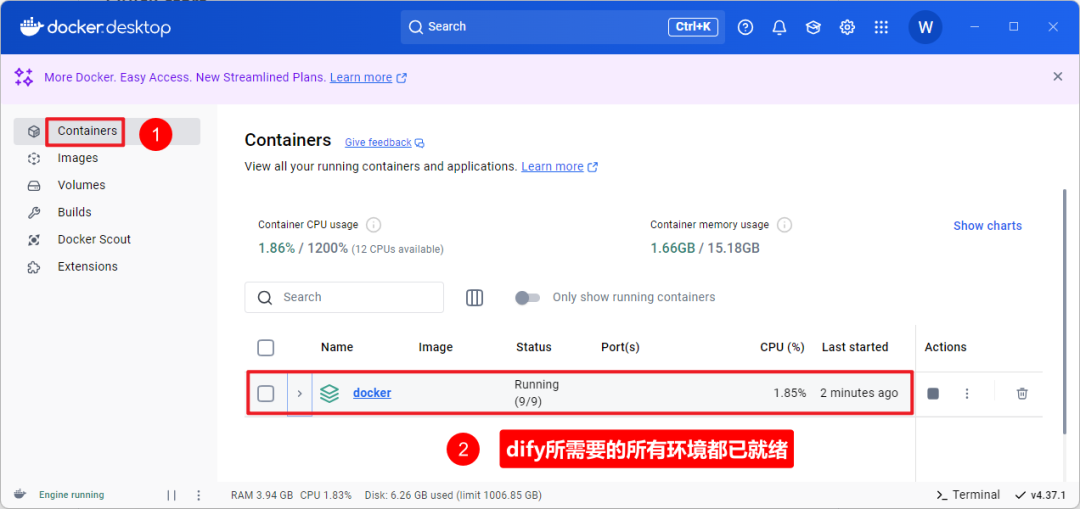Open engine options three-dot menu in status bar

(199, 495)
